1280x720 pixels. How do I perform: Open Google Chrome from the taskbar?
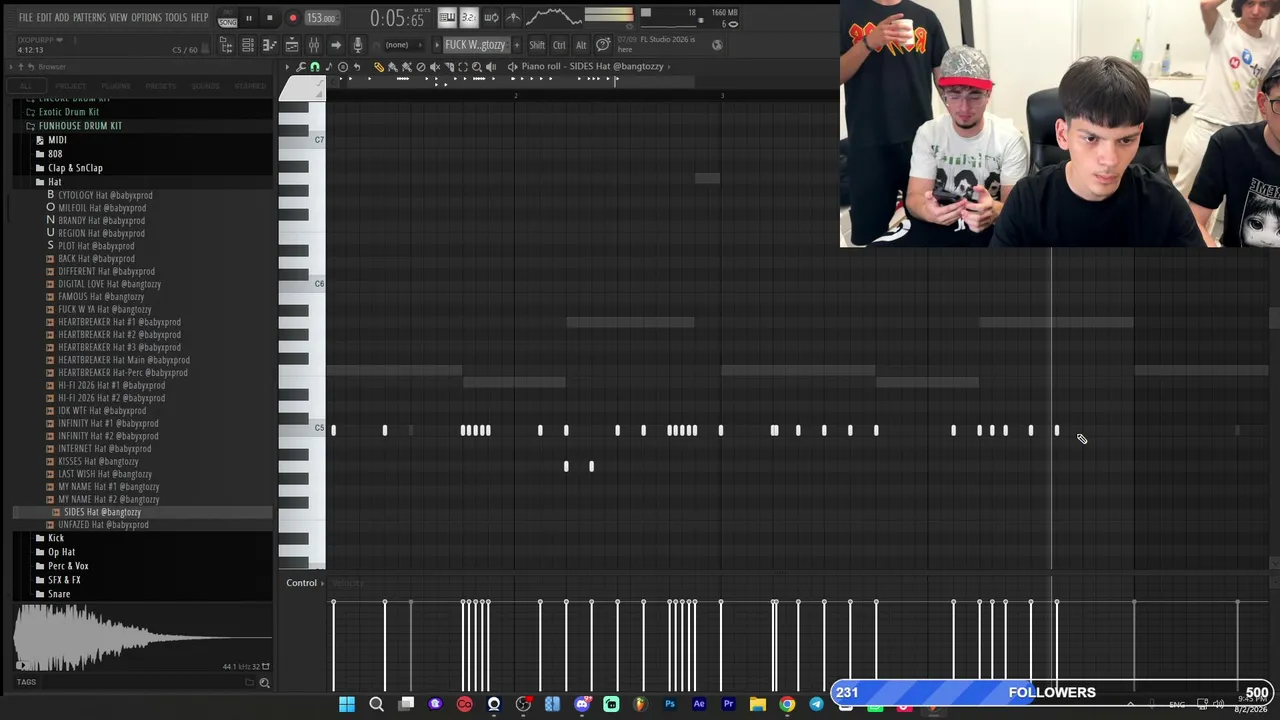point(787,705)
